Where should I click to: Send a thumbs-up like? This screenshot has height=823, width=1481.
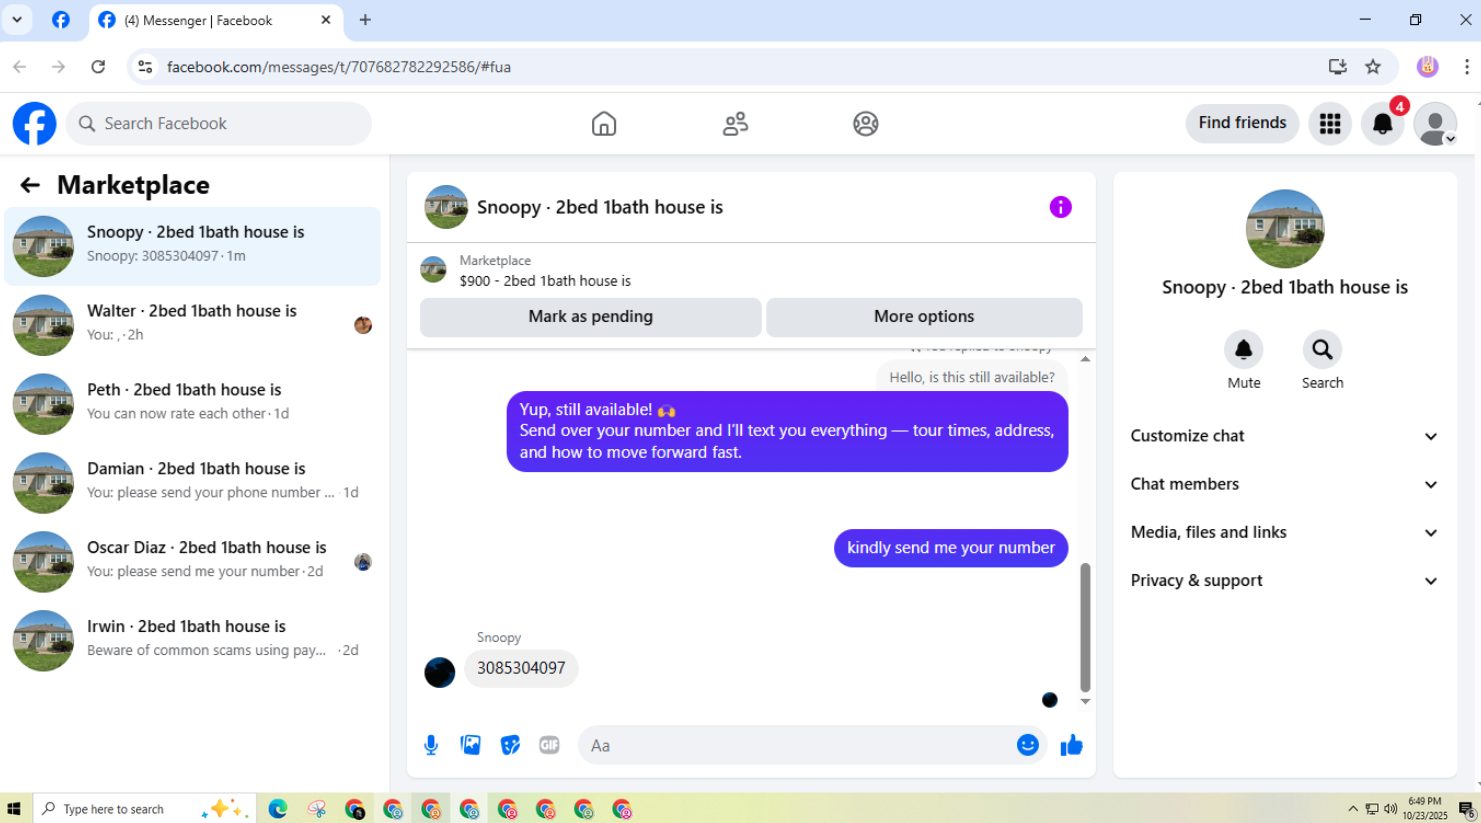click(x=1071, y=745)
